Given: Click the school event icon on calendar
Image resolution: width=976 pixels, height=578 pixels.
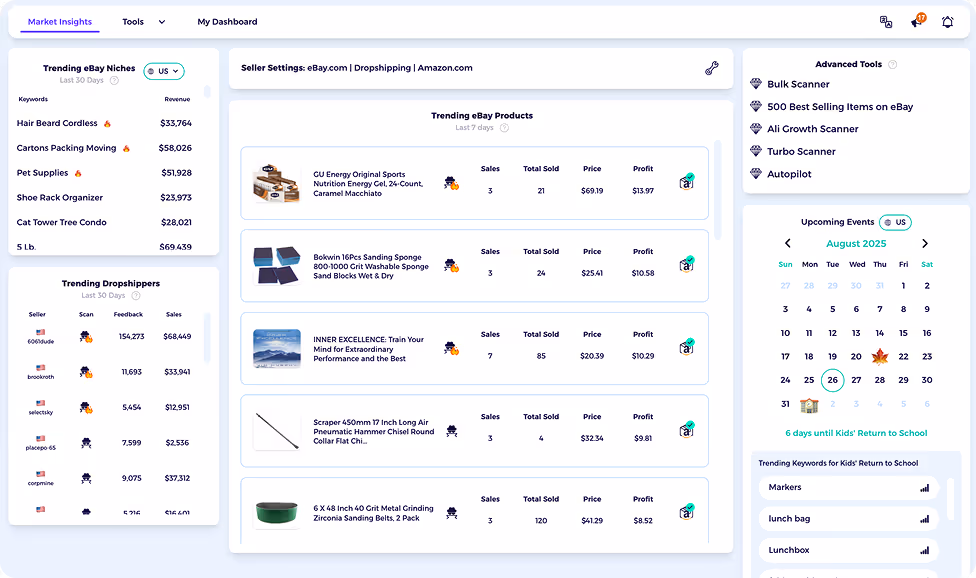Looking at the screenshot, I should [x=809, y=404].
